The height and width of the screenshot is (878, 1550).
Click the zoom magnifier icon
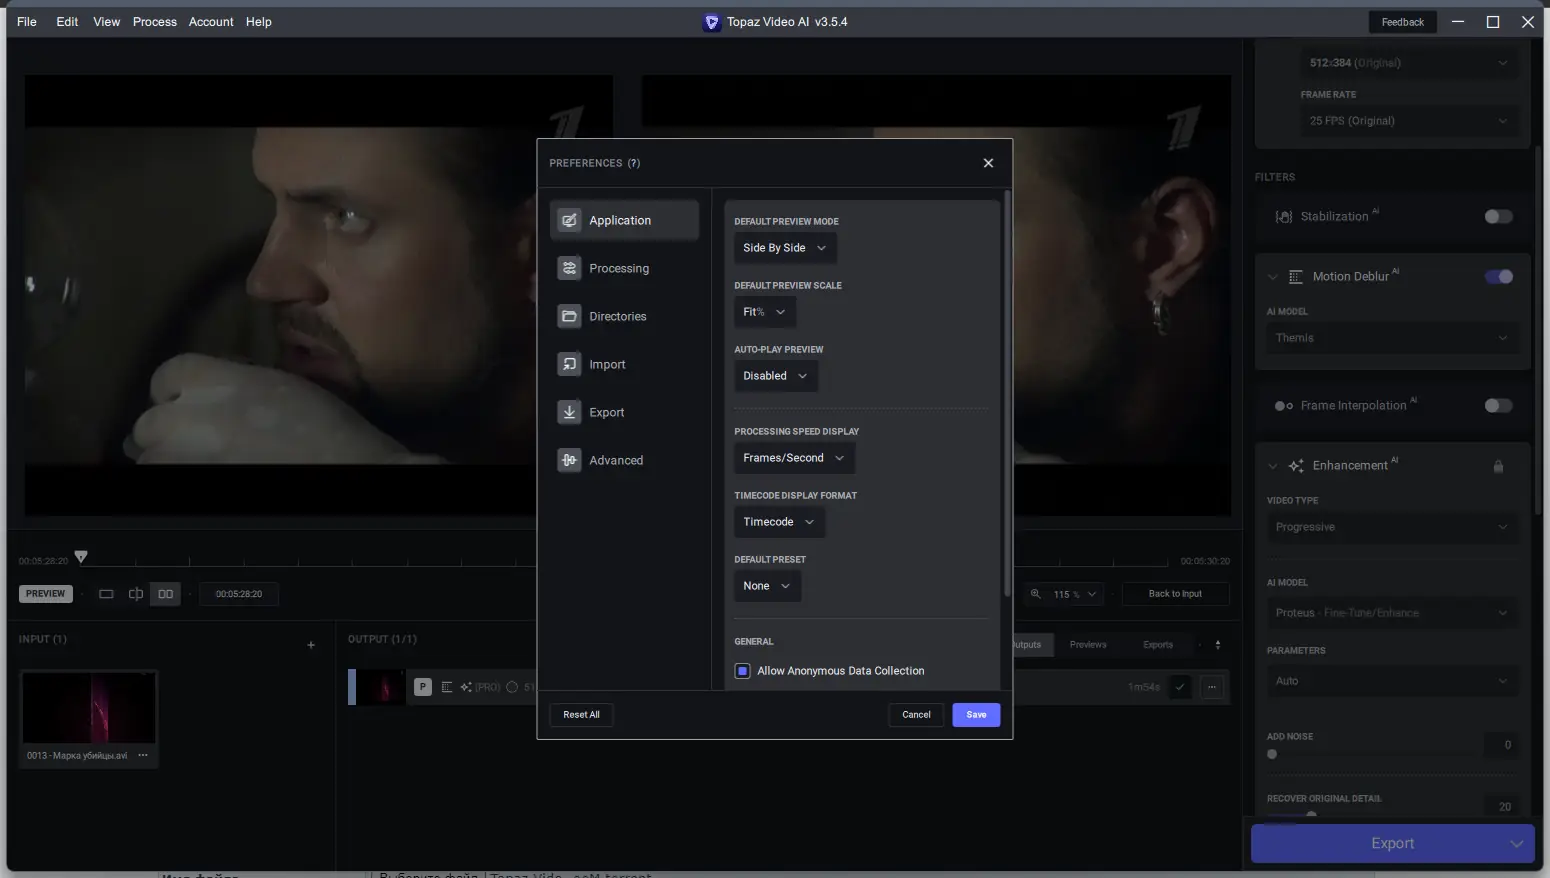1036,594
